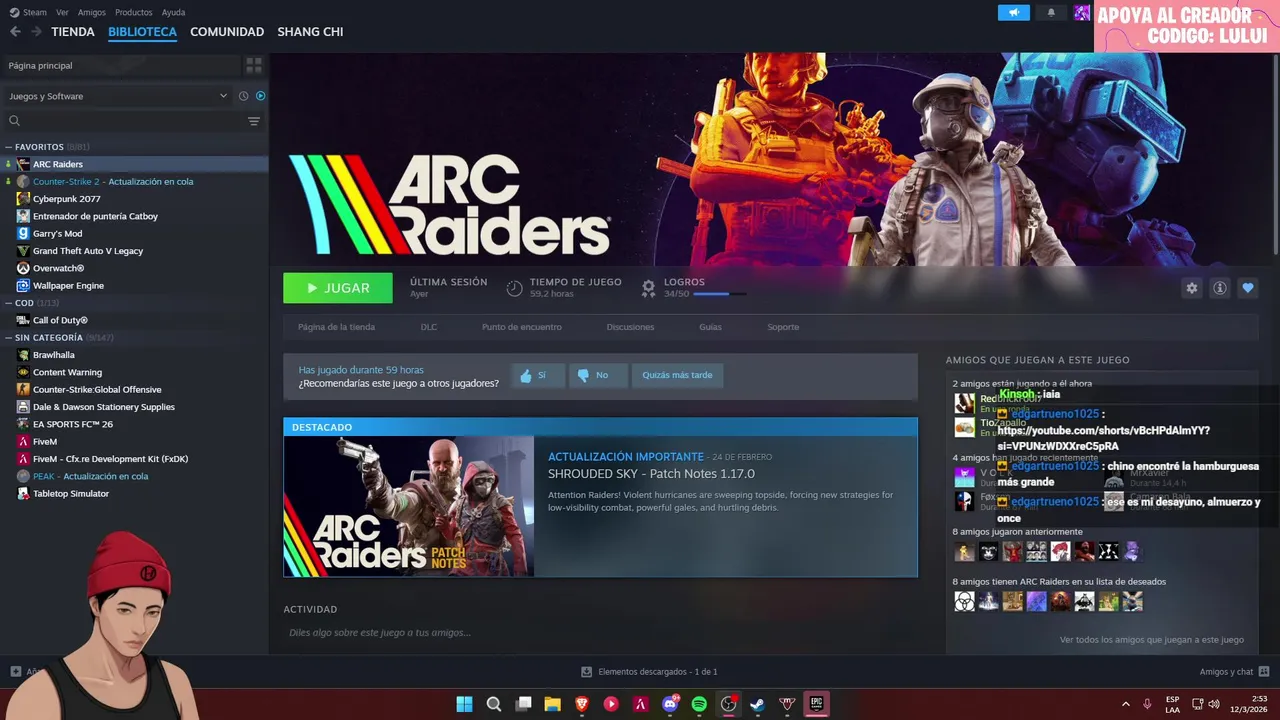The image size is (1280, 720).
Task: Select Wallpaper Engine in library
Action: [68, 286]
